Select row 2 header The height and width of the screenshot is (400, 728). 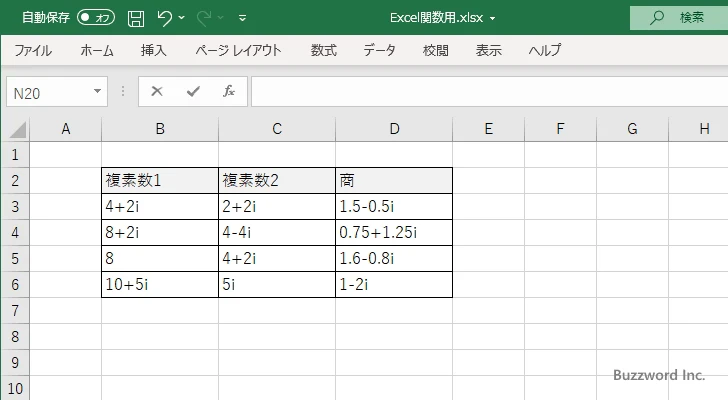point(15,181)
